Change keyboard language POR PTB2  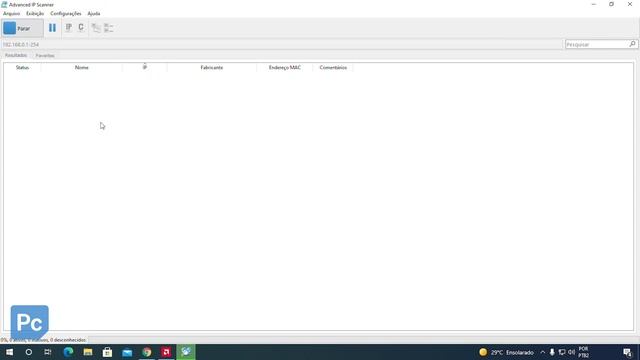point(583,352)
